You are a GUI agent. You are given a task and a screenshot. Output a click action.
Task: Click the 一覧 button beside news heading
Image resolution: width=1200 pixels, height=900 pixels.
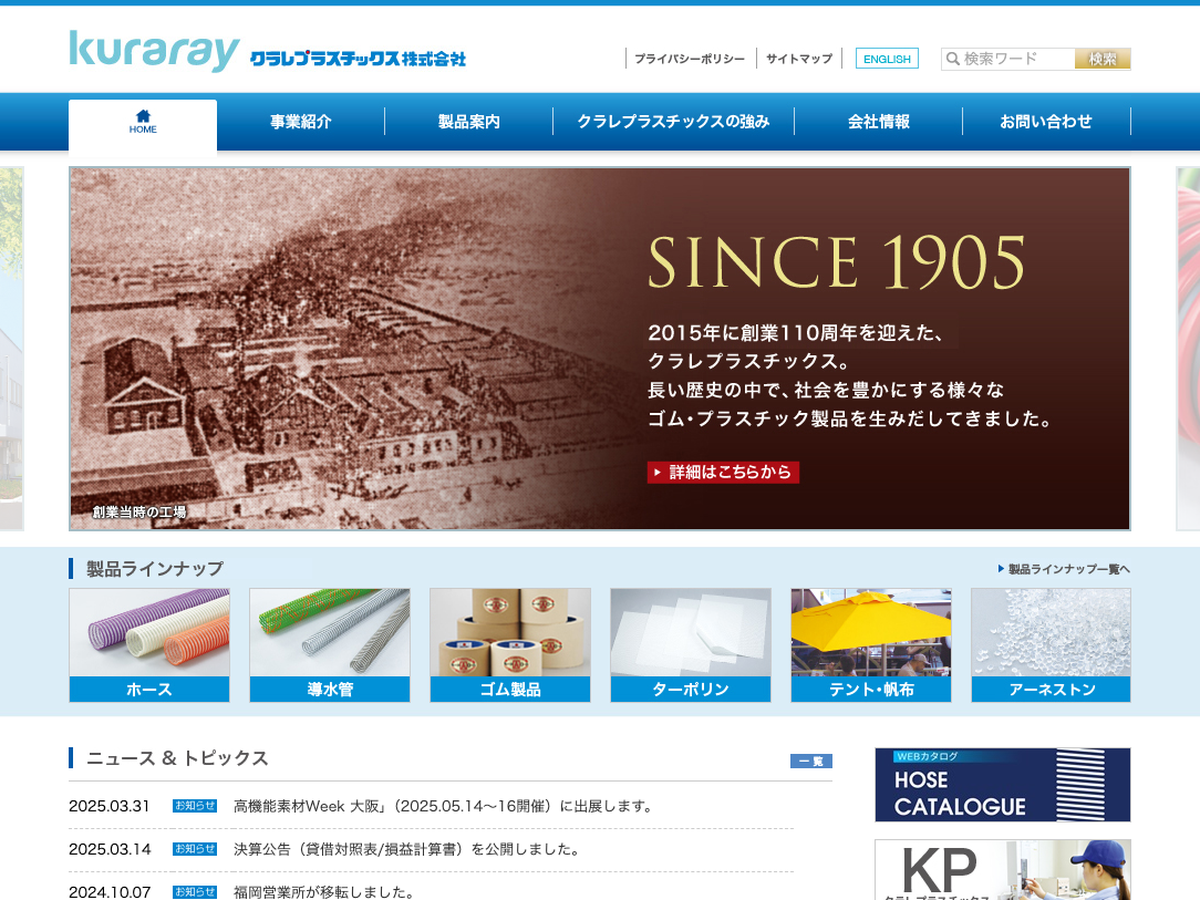click(811, 761)
